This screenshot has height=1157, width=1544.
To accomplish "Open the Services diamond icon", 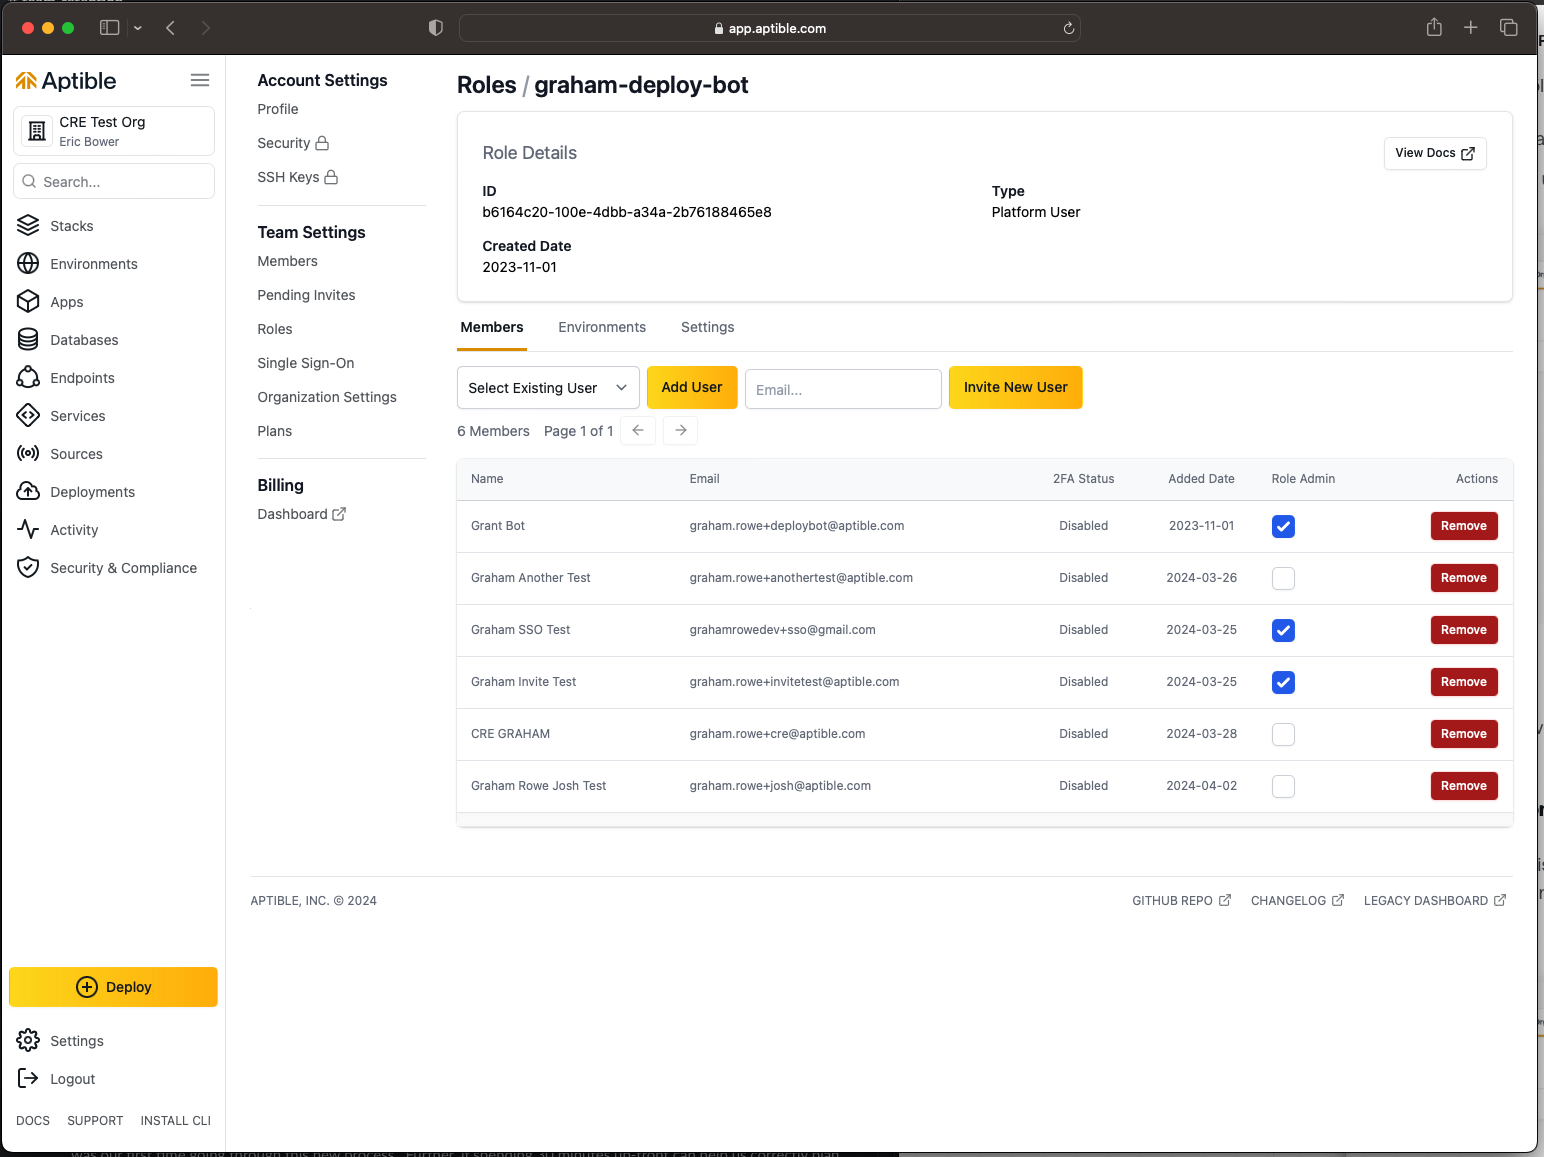I will [x=28, y=416].
